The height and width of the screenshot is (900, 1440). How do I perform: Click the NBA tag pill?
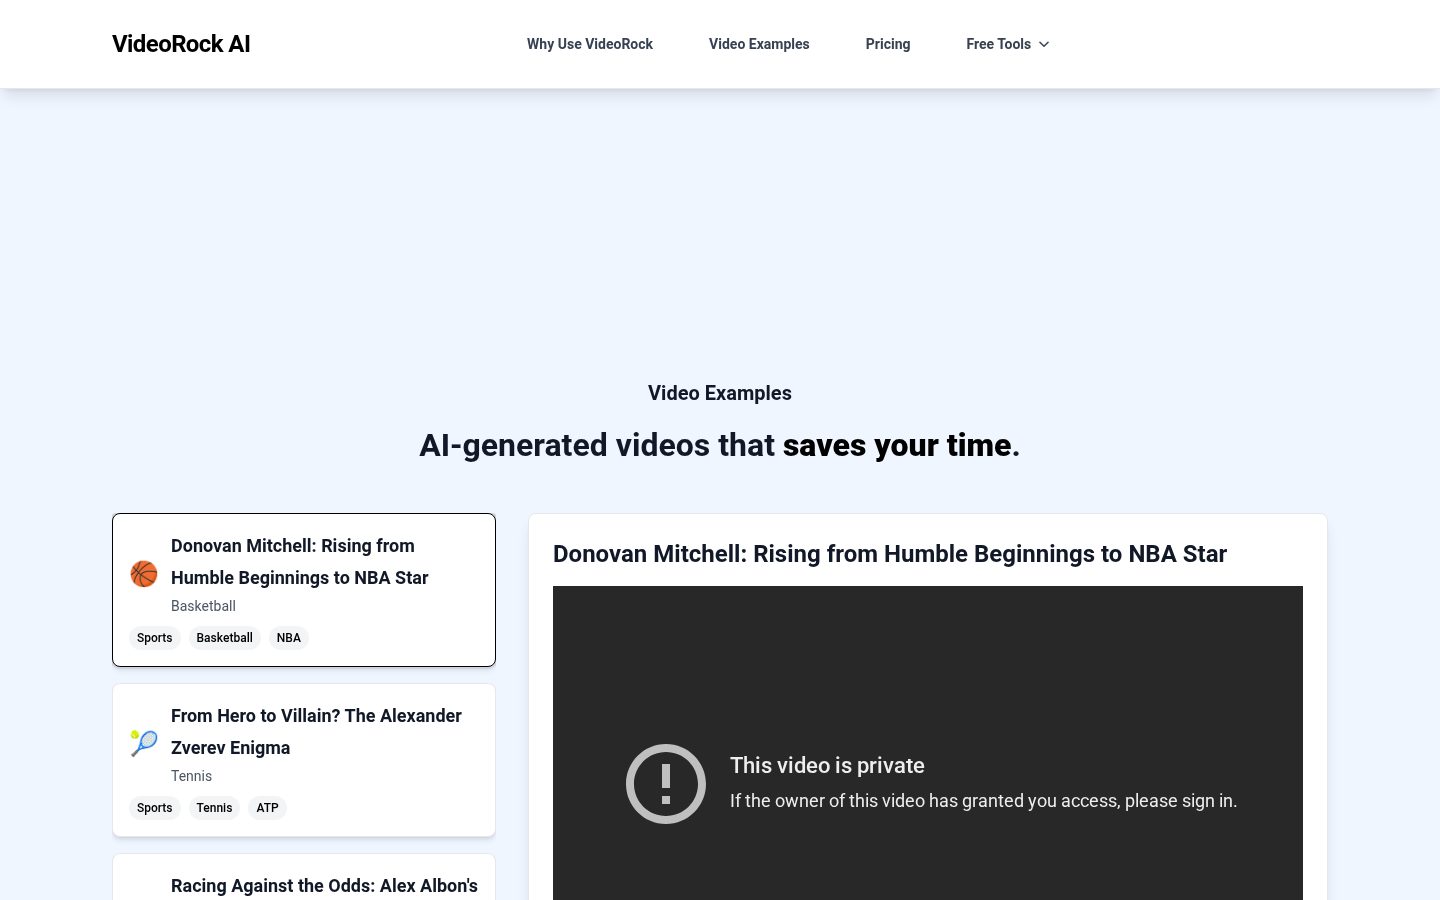point(289,638)
